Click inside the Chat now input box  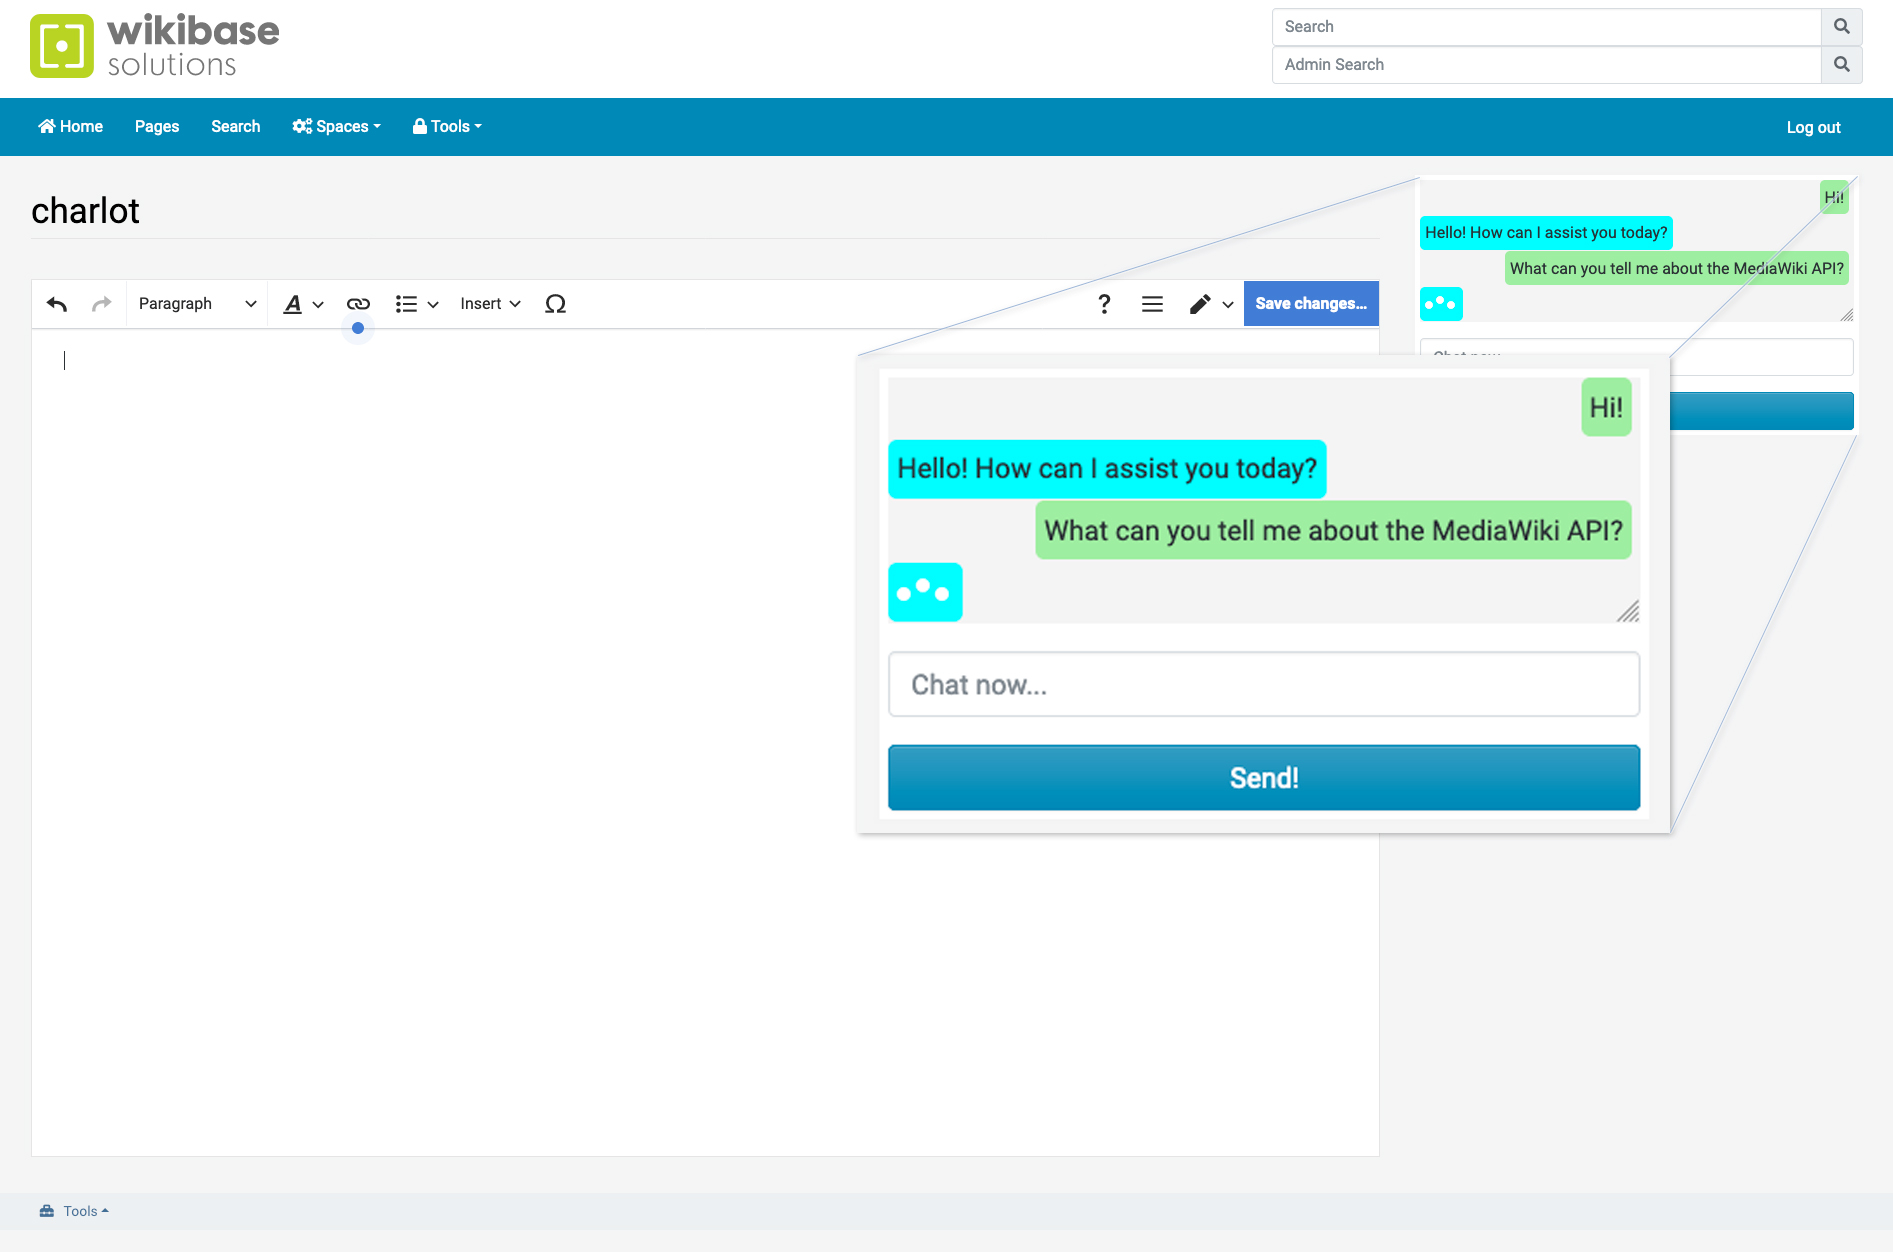[1262, 684]
